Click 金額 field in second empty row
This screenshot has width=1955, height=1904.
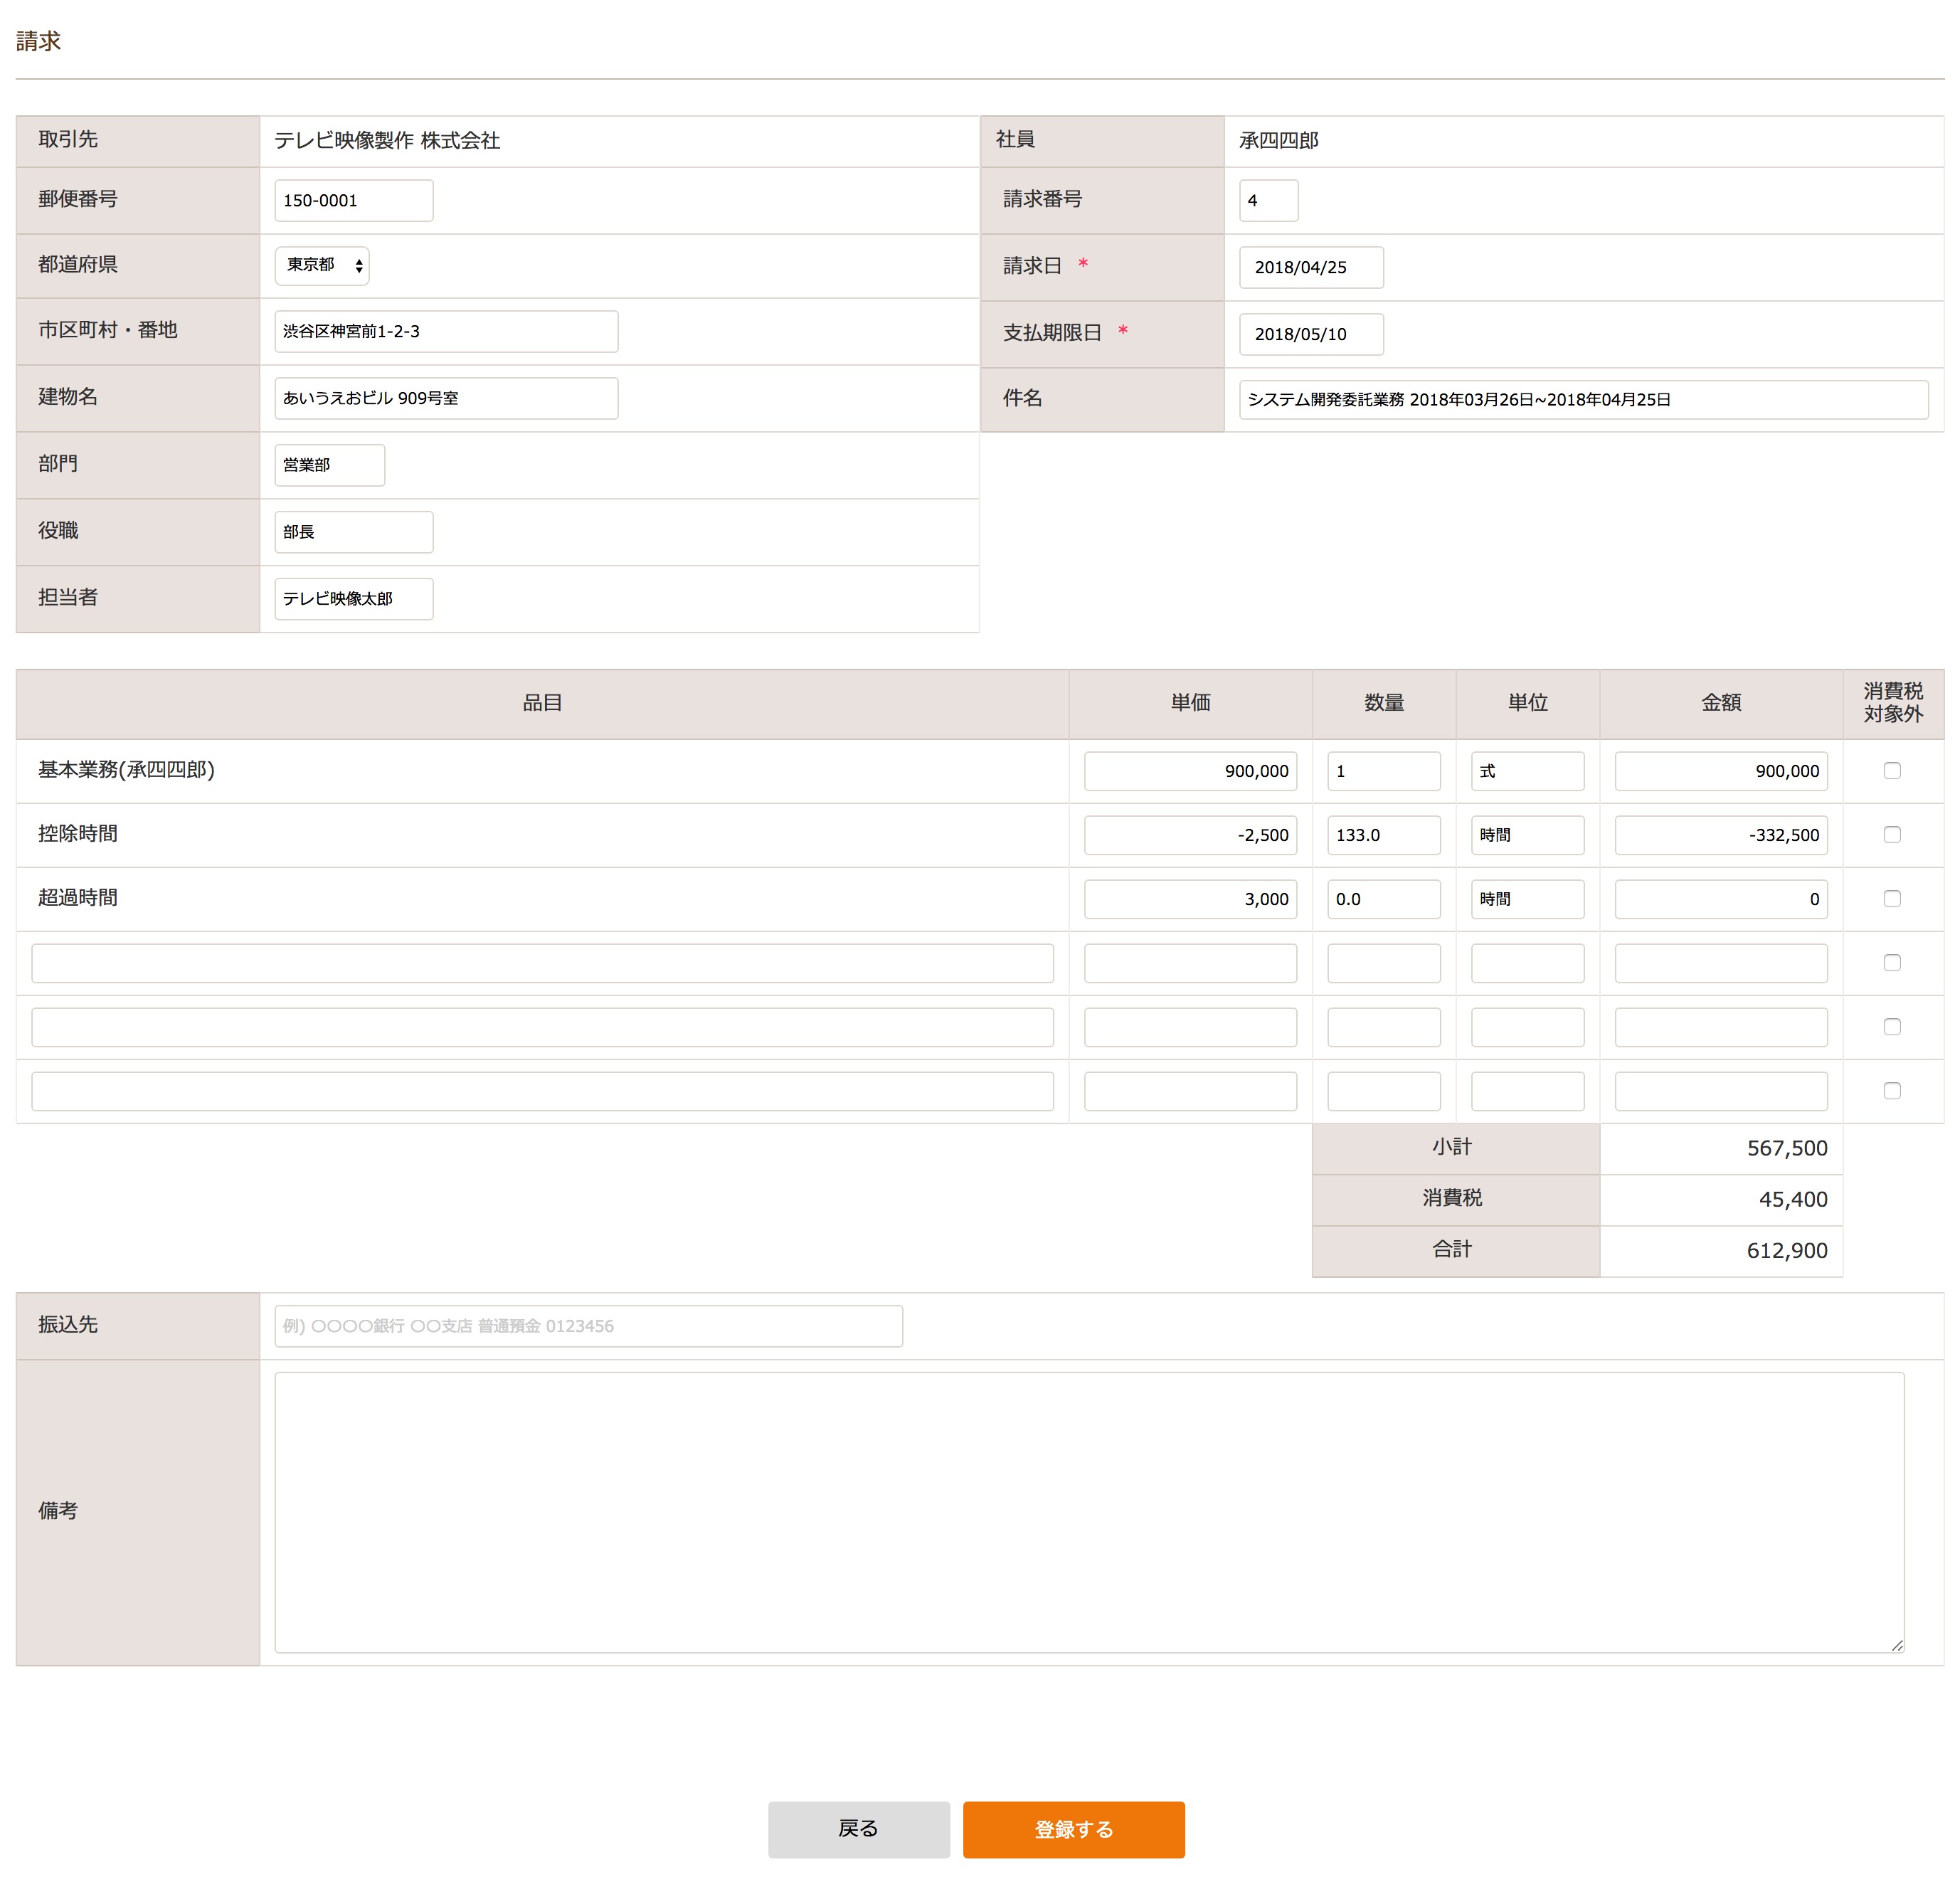pos(1720,1027)
